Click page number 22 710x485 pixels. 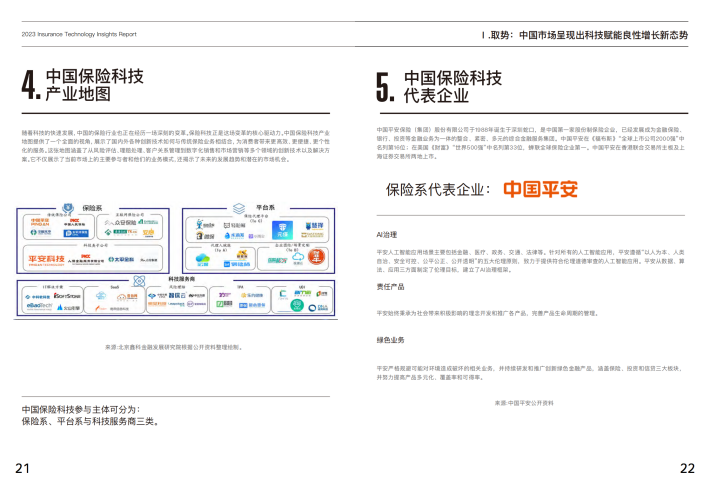coord(687,468)
